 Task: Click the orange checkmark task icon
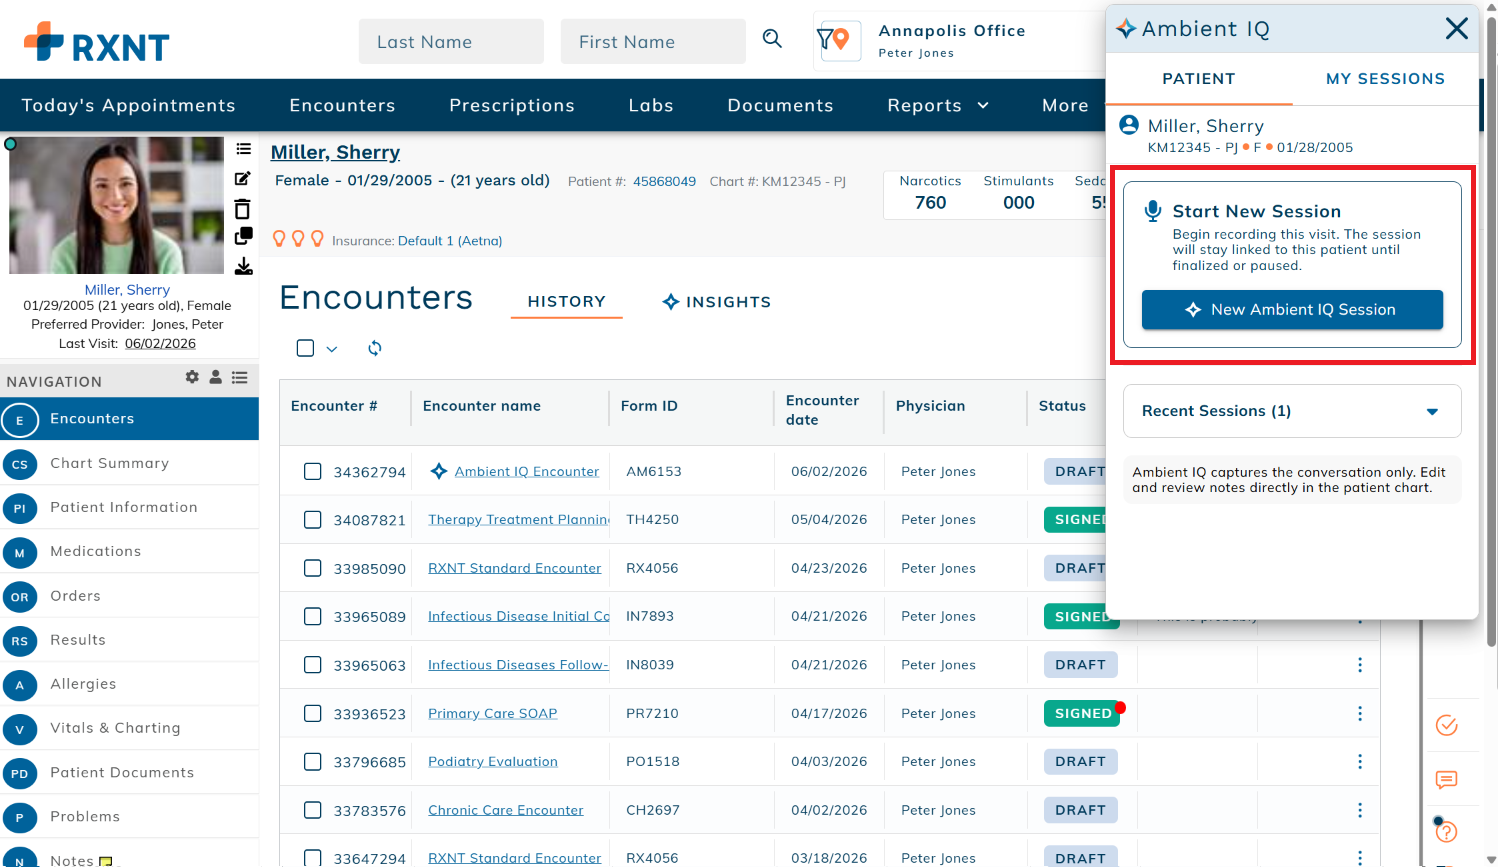tap(1446, 725)
